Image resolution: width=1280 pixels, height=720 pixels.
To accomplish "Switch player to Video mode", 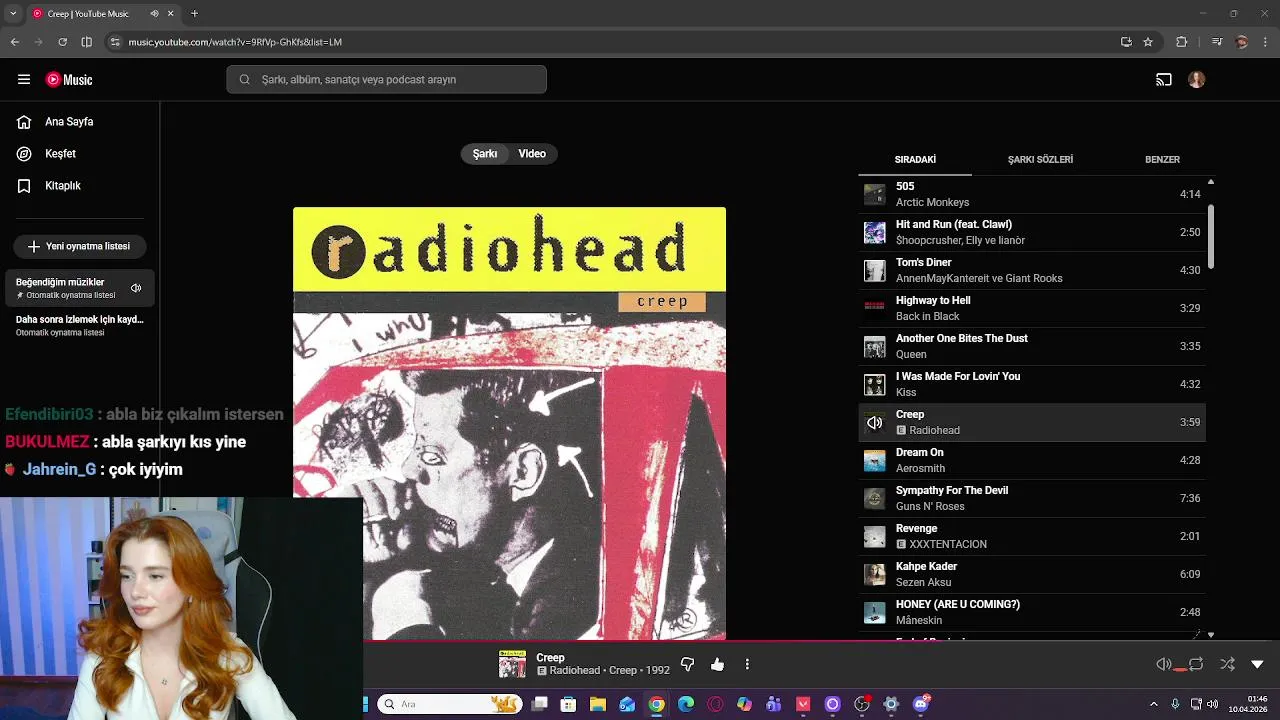I will (x=532, y=154).
